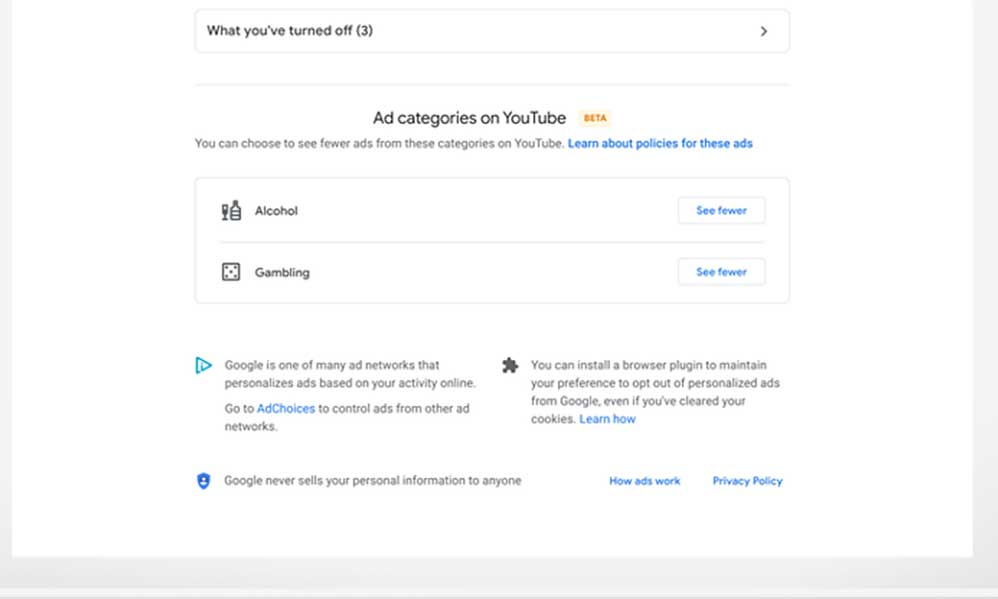Click the chevron arrow in turned off row
Viewport: 998px width, 599px height.
pos(764,31)
